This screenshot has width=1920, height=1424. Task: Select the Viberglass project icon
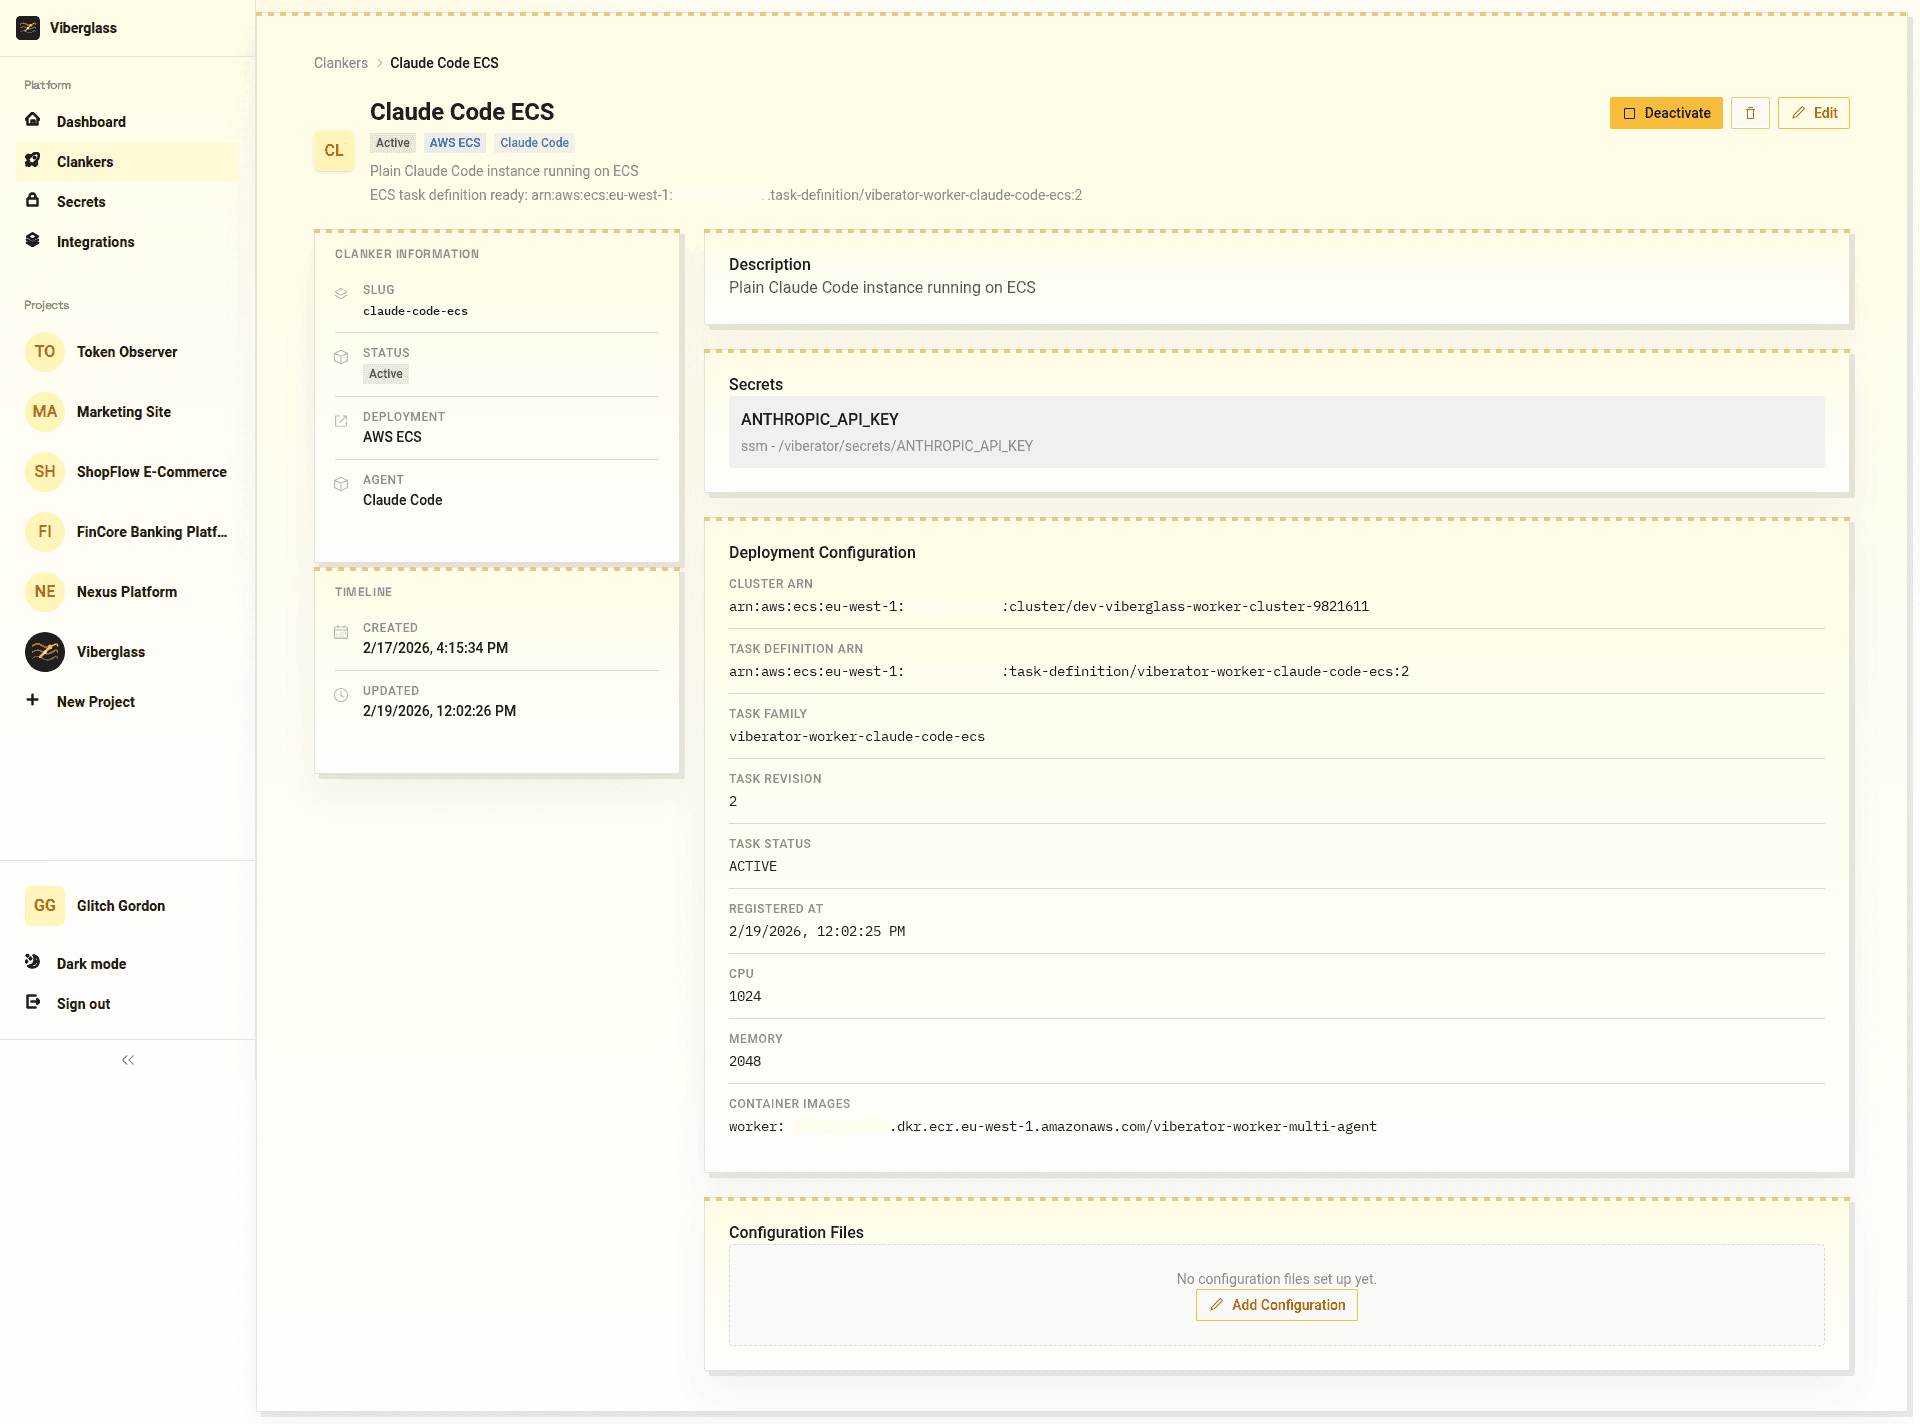[44, 652]
